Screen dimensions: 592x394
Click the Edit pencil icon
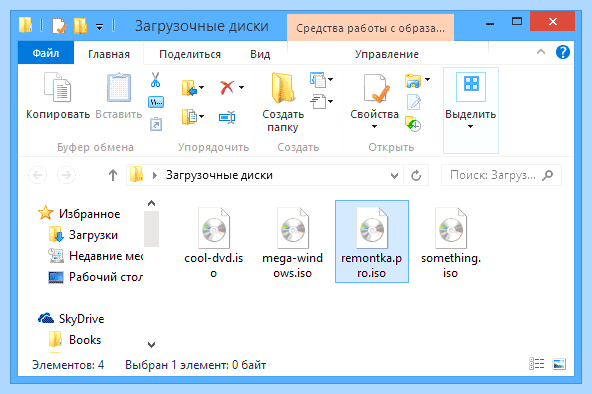pyautogui.click(x=414, y=102)
